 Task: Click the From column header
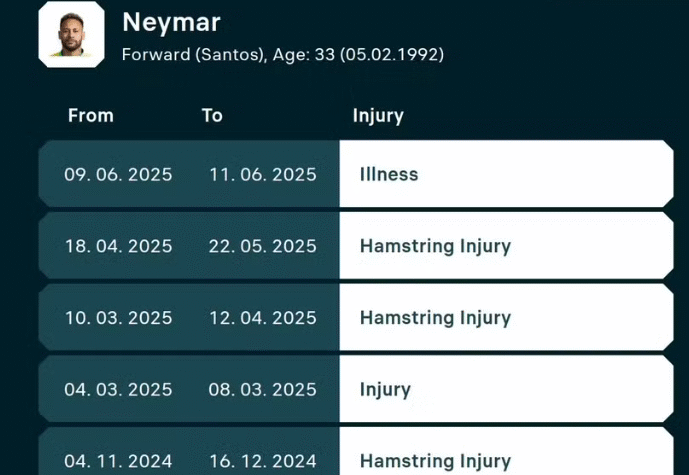91,115
